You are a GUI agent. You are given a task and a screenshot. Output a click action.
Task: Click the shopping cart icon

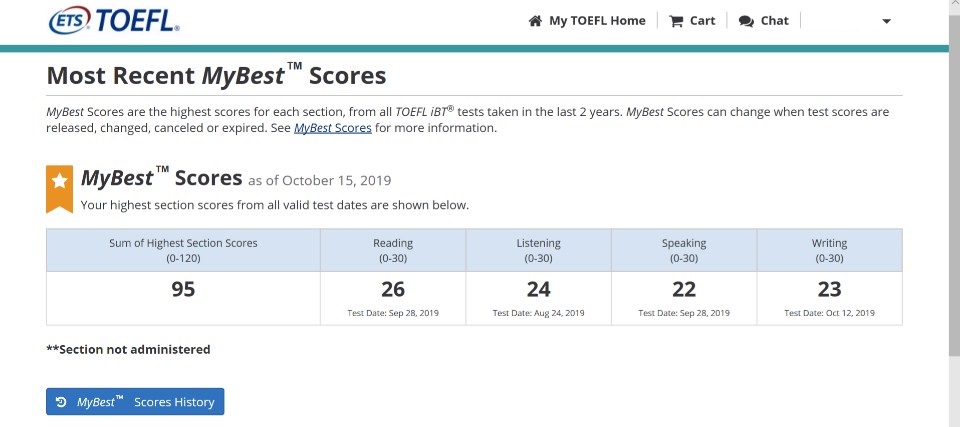point(676,21)
